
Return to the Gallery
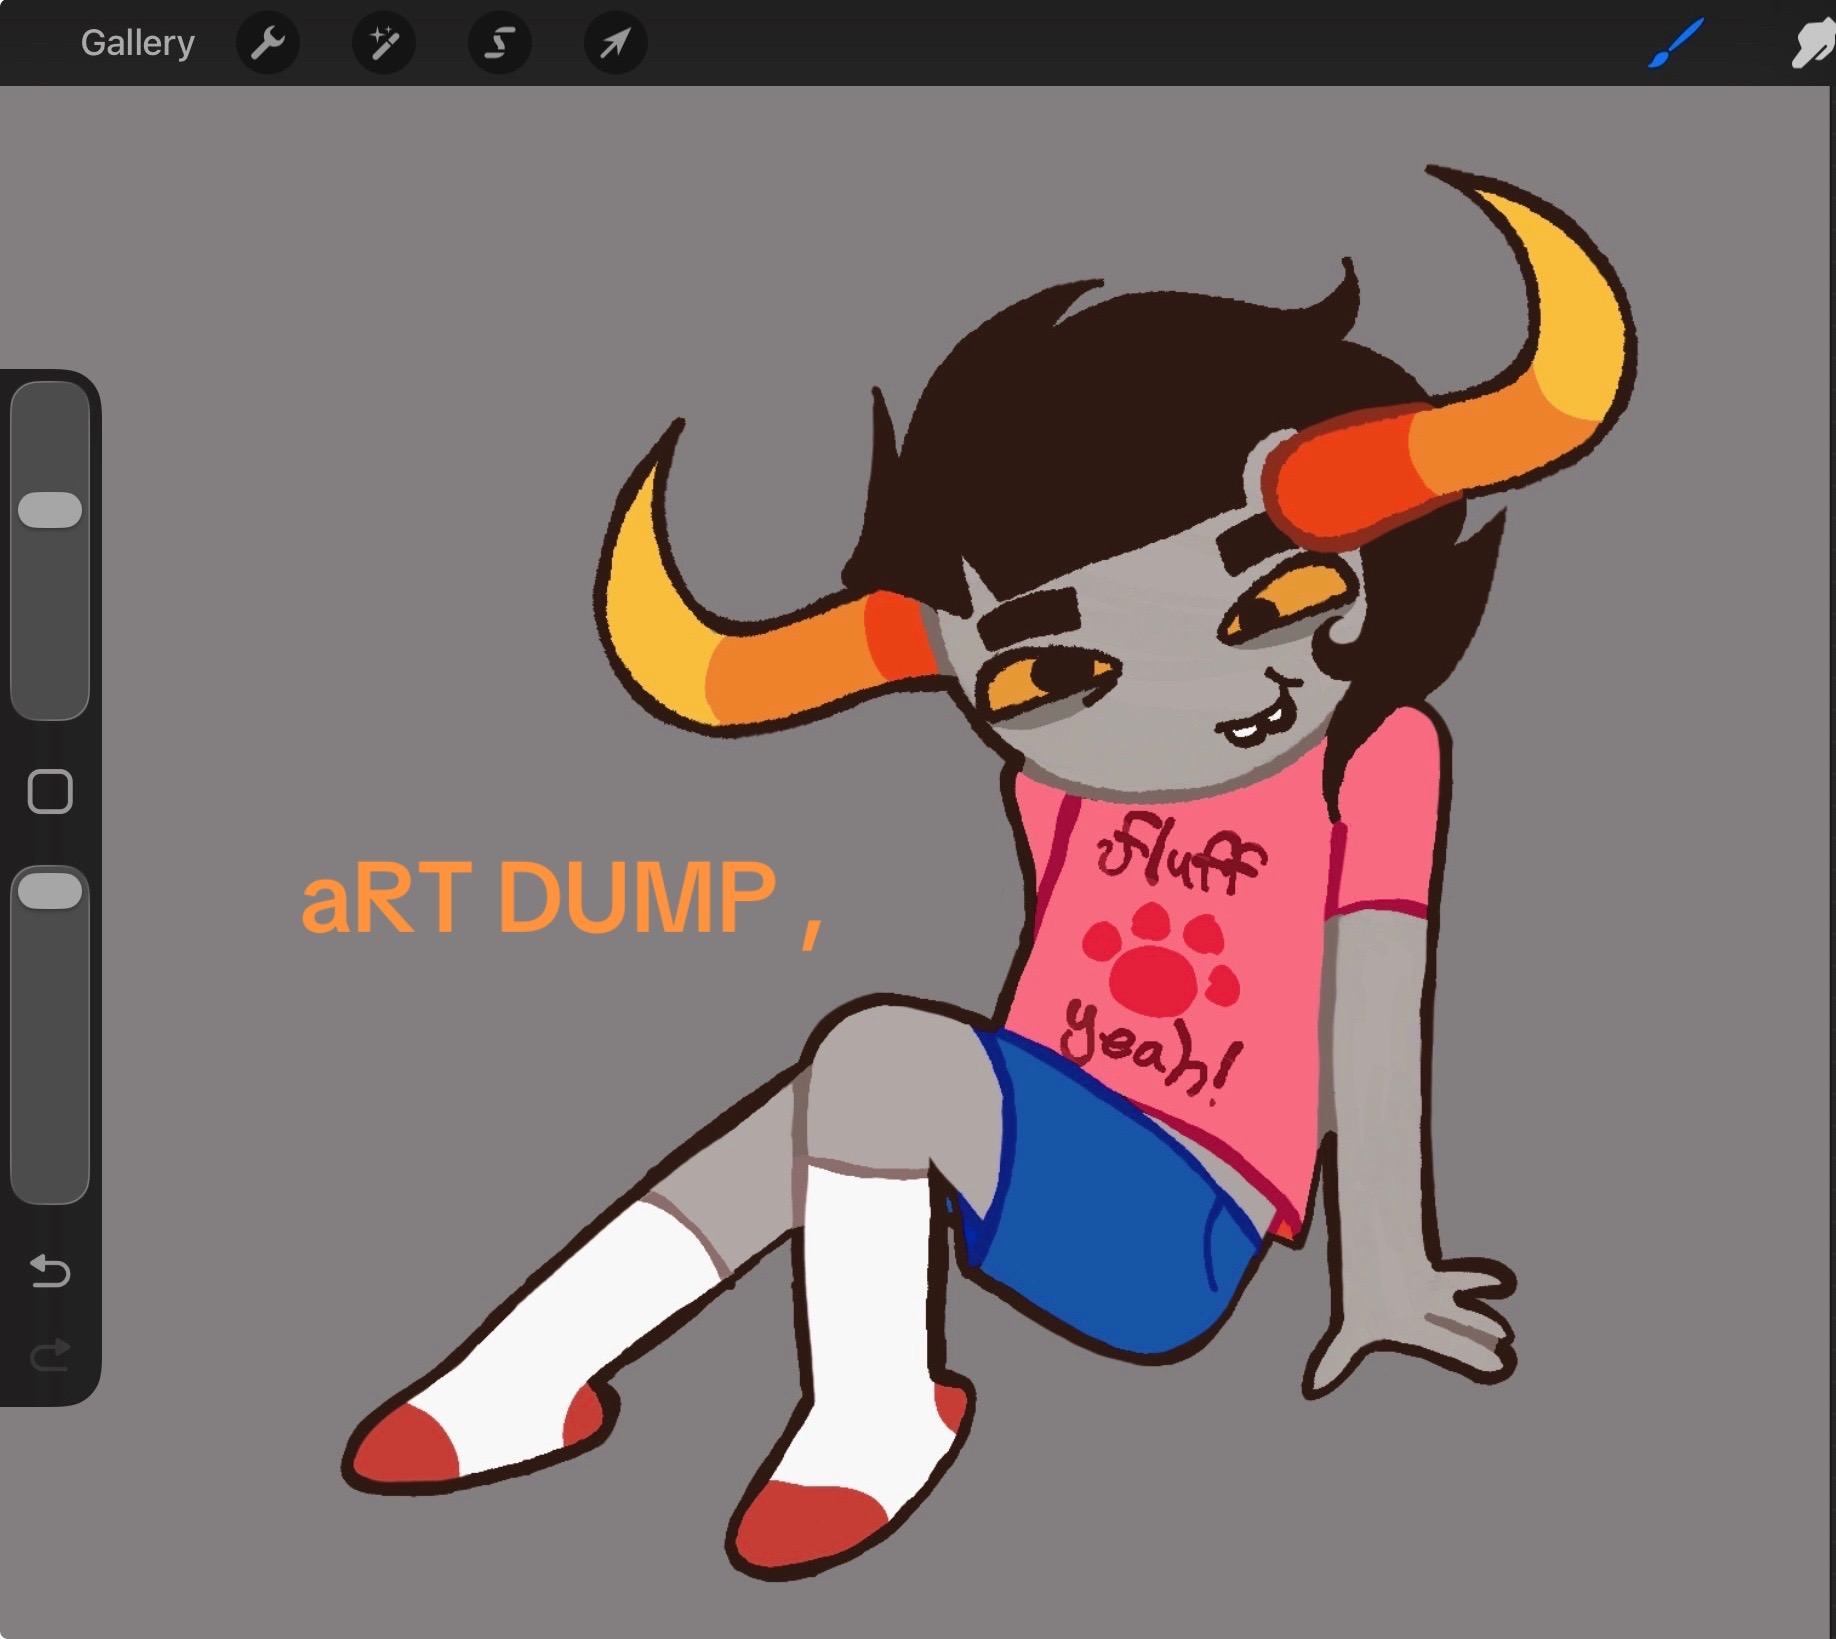(137, 43)
